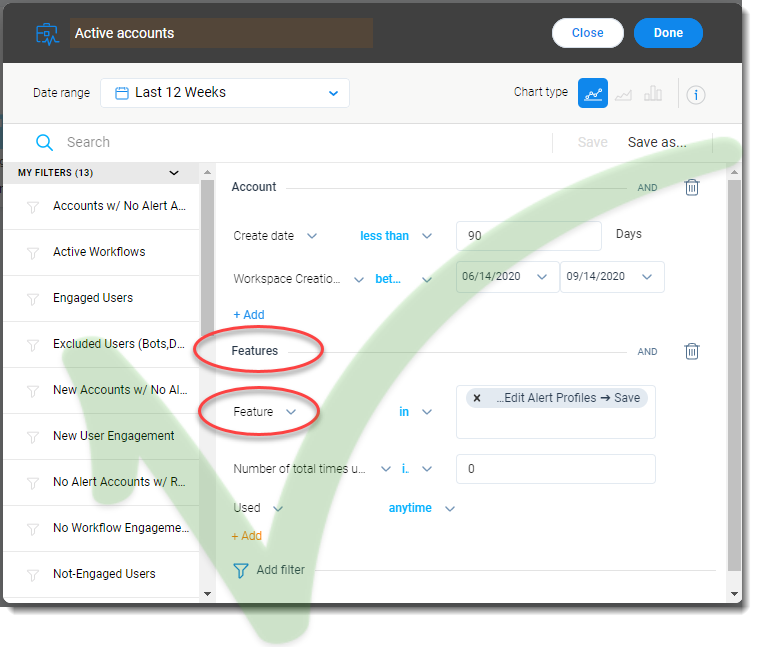Open the Last 12 Weeks date range dropdown
This screenshot has height=647, width=757.
pos(225,93)
